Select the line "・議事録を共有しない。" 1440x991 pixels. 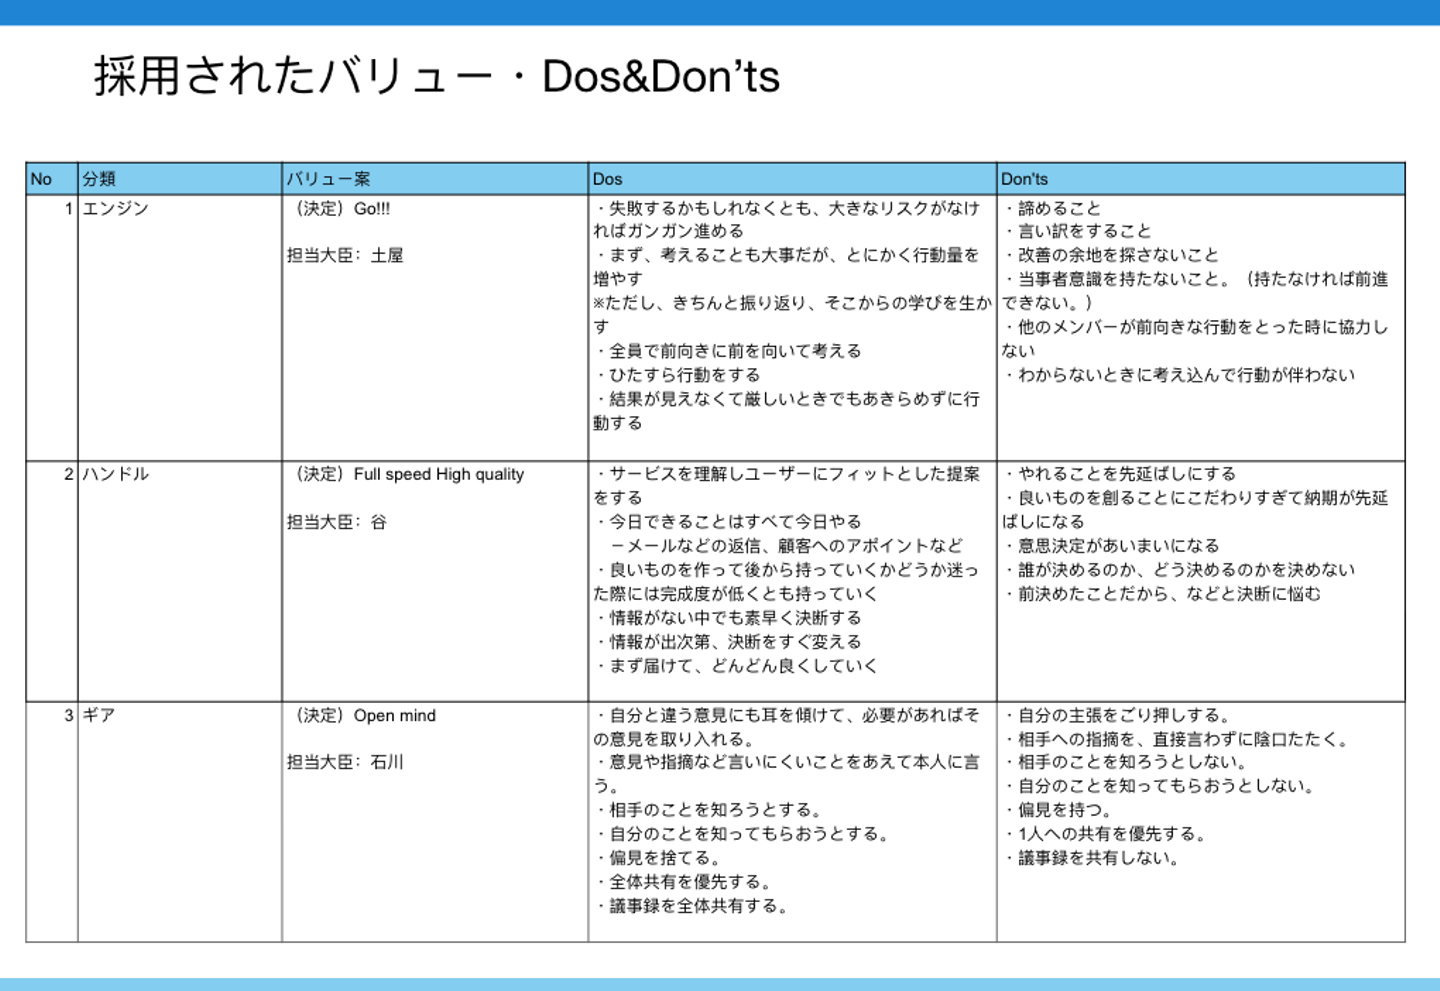1092,858
